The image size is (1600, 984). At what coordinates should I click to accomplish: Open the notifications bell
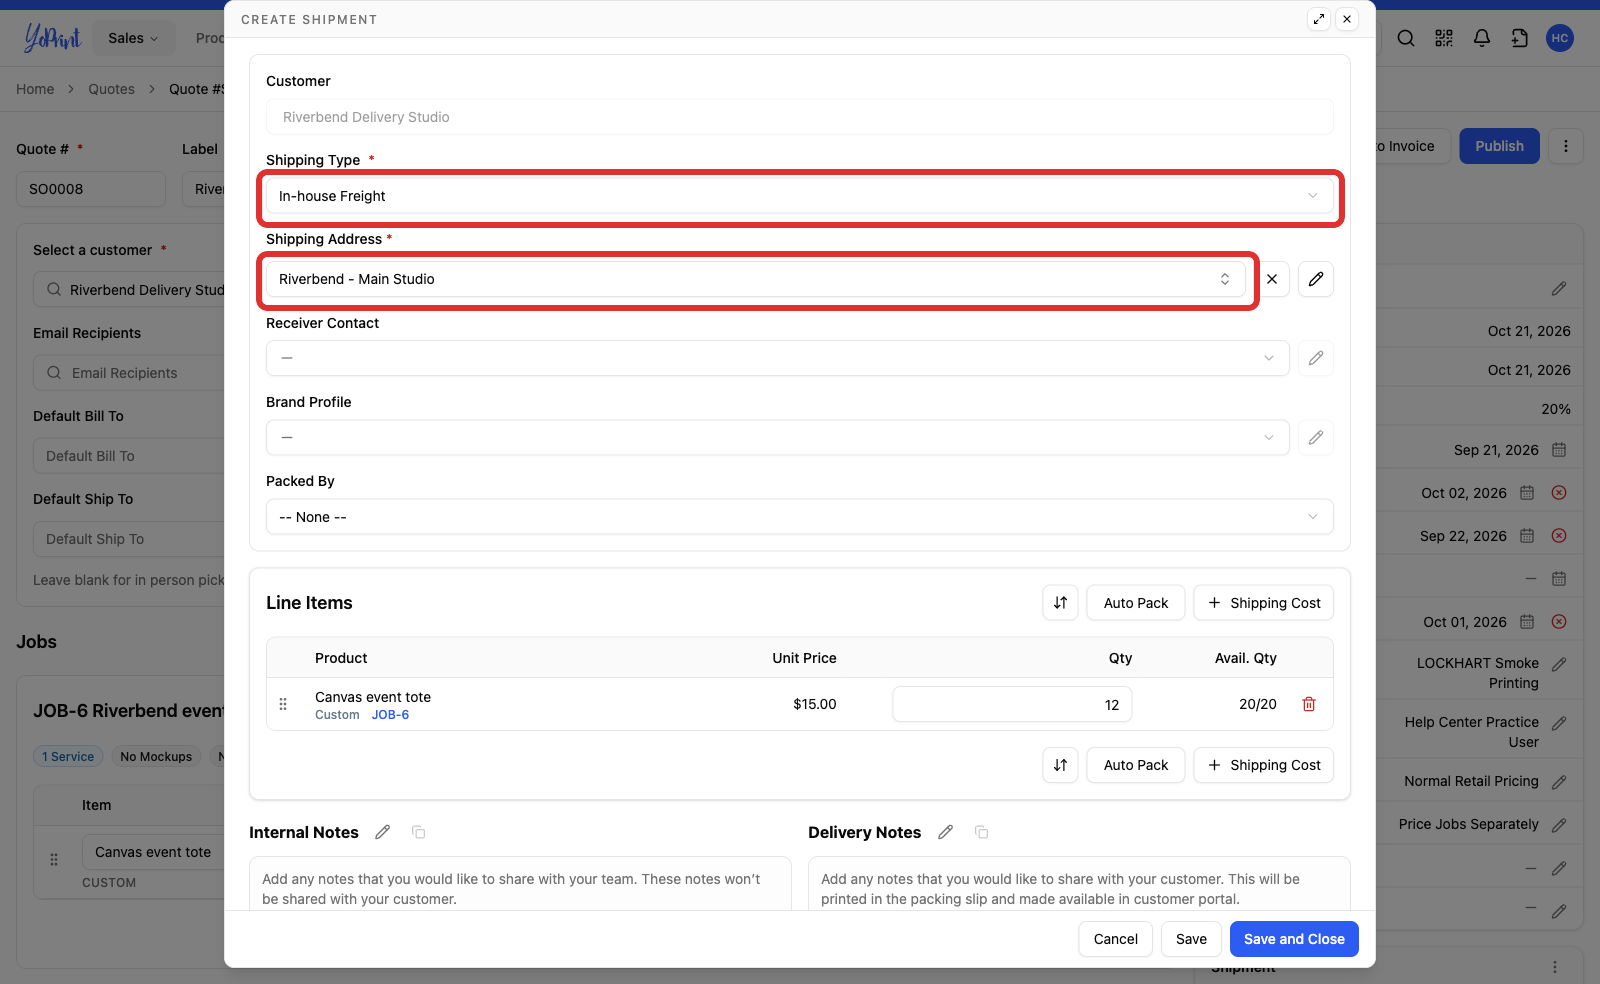tap(1482, 38)
